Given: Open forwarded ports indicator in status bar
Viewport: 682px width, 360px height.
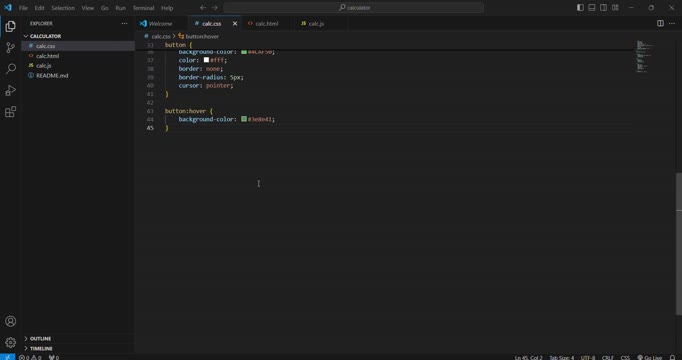Looking at the screenshot, I should click(x=54, y=357).
